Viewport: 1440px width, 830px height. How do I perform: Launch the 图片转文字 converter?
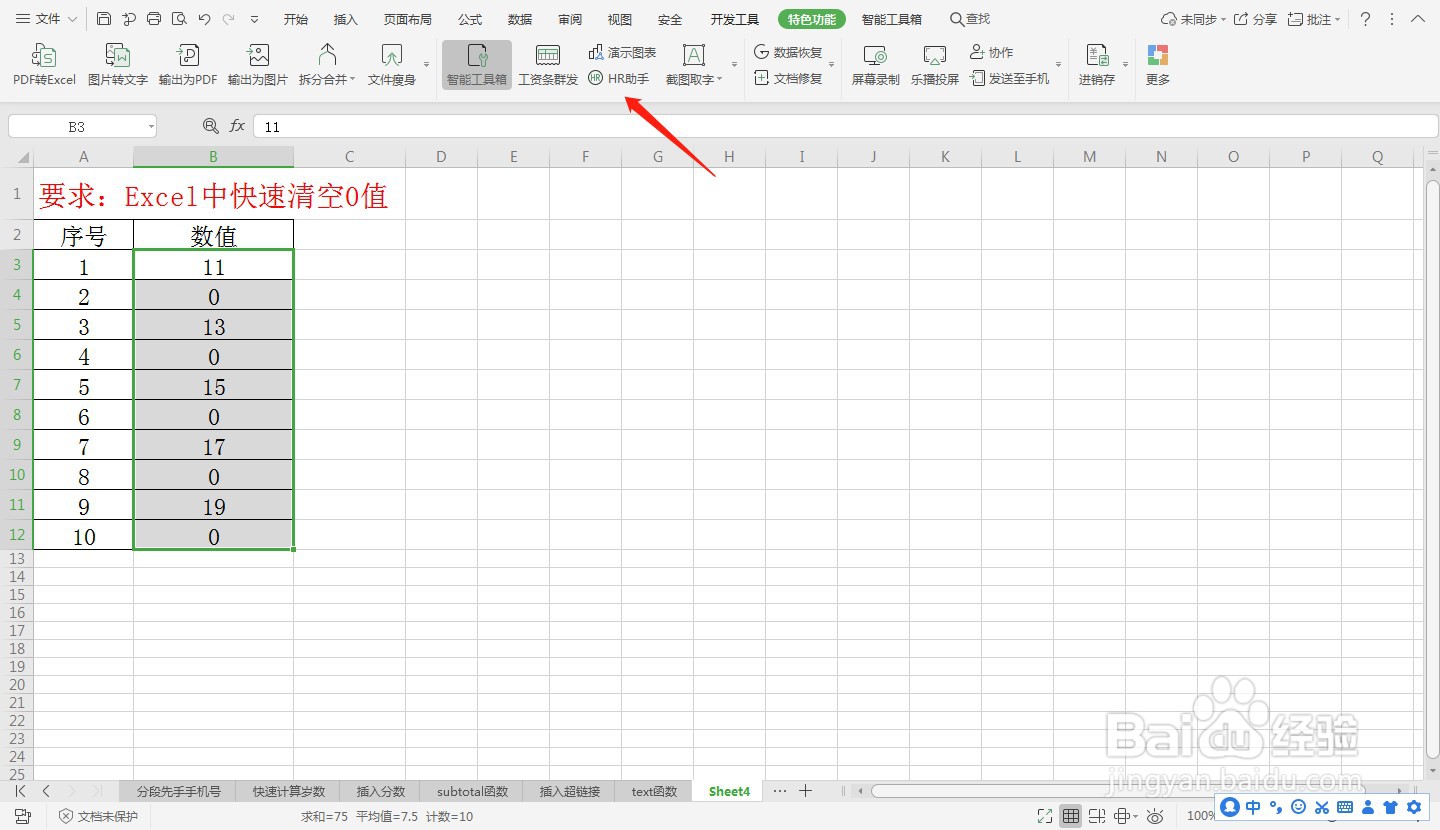pos(118,65)
